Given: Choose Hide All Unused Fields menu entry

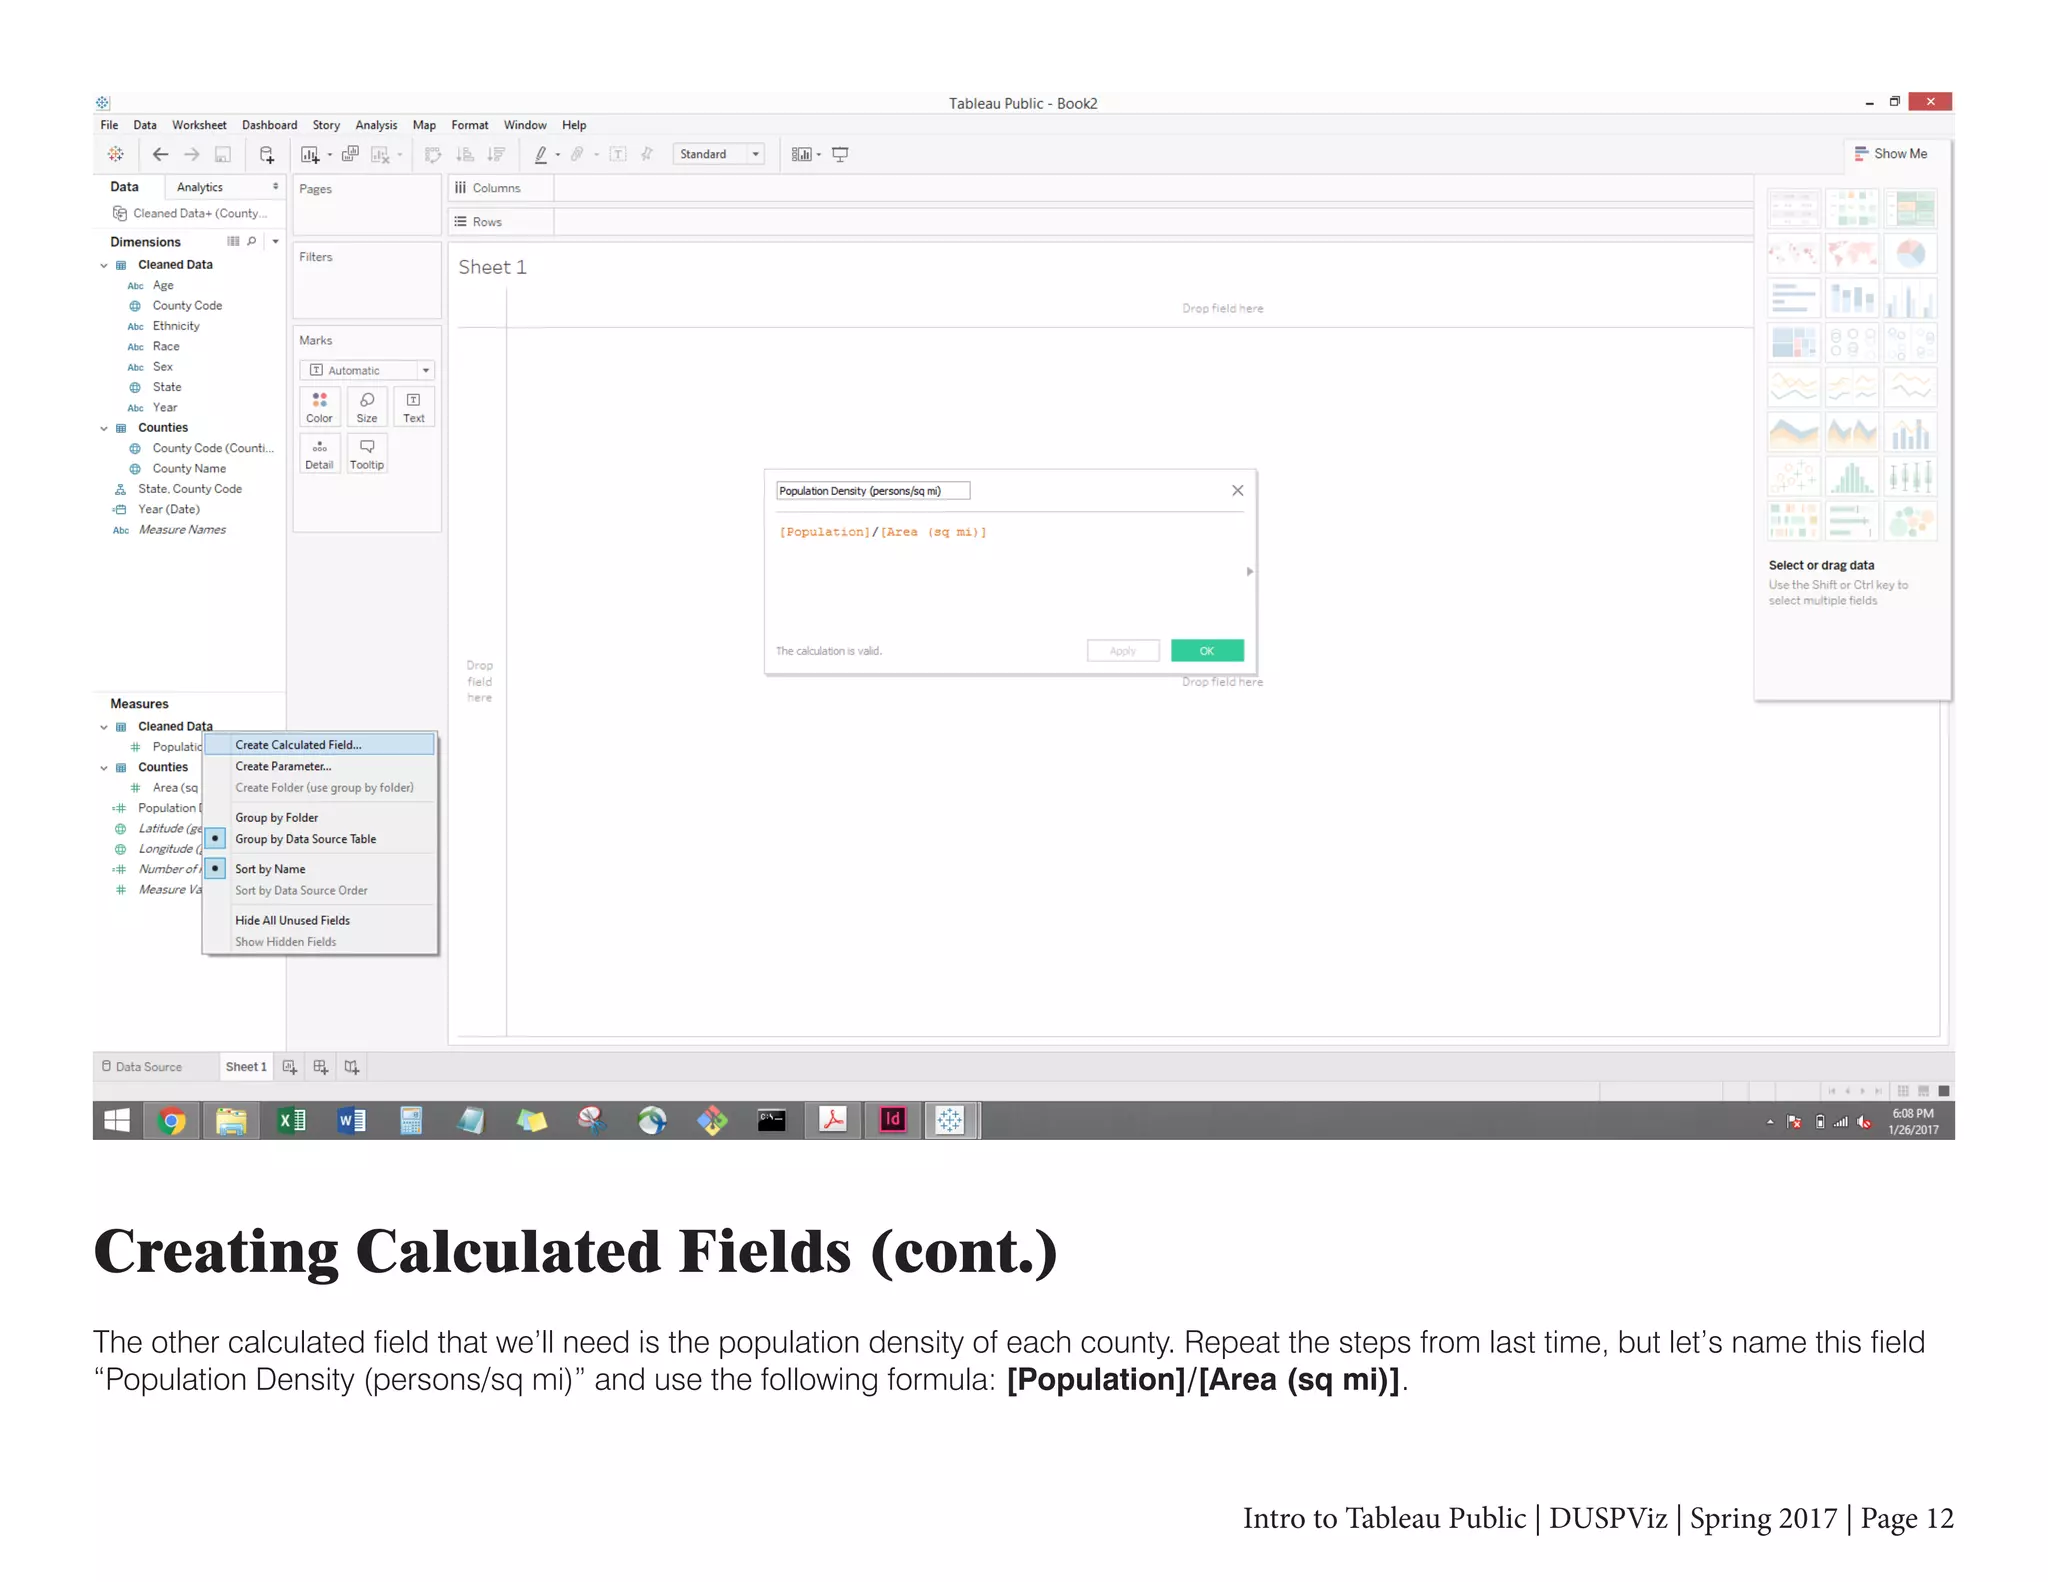Looking at the screenshot, I should click(x=292, y=921).
